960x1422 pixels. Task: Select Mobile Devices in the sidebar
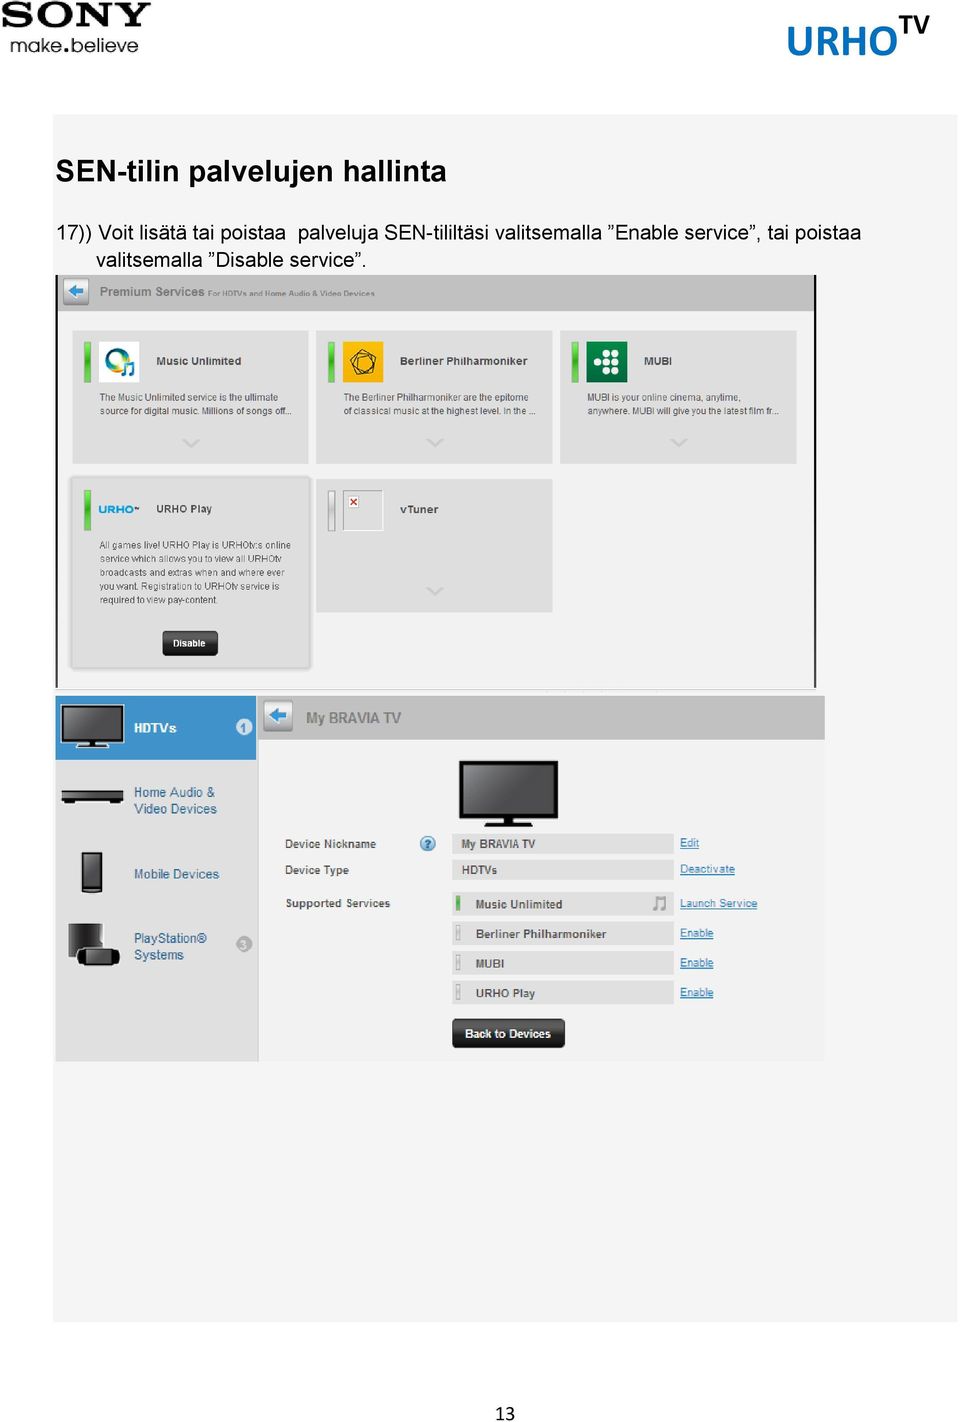pos(156,873)
